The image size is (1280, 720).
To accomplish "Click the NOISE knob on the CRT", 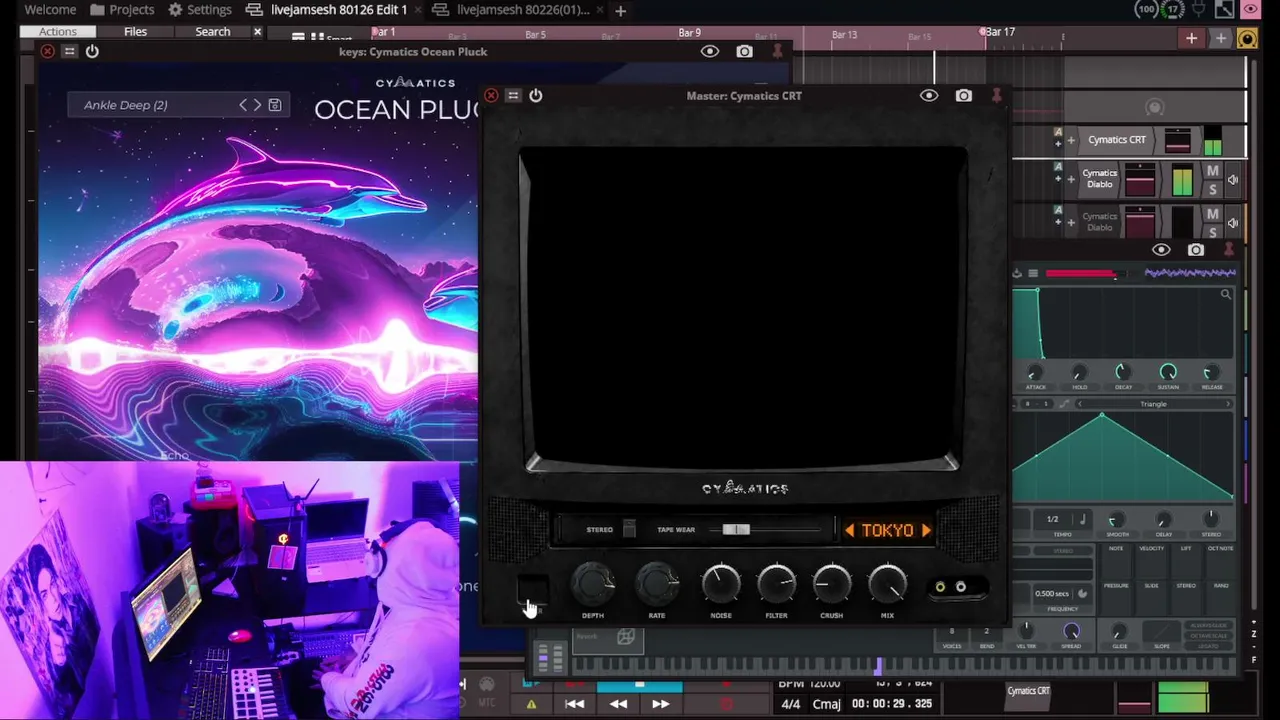I will 721,583.
